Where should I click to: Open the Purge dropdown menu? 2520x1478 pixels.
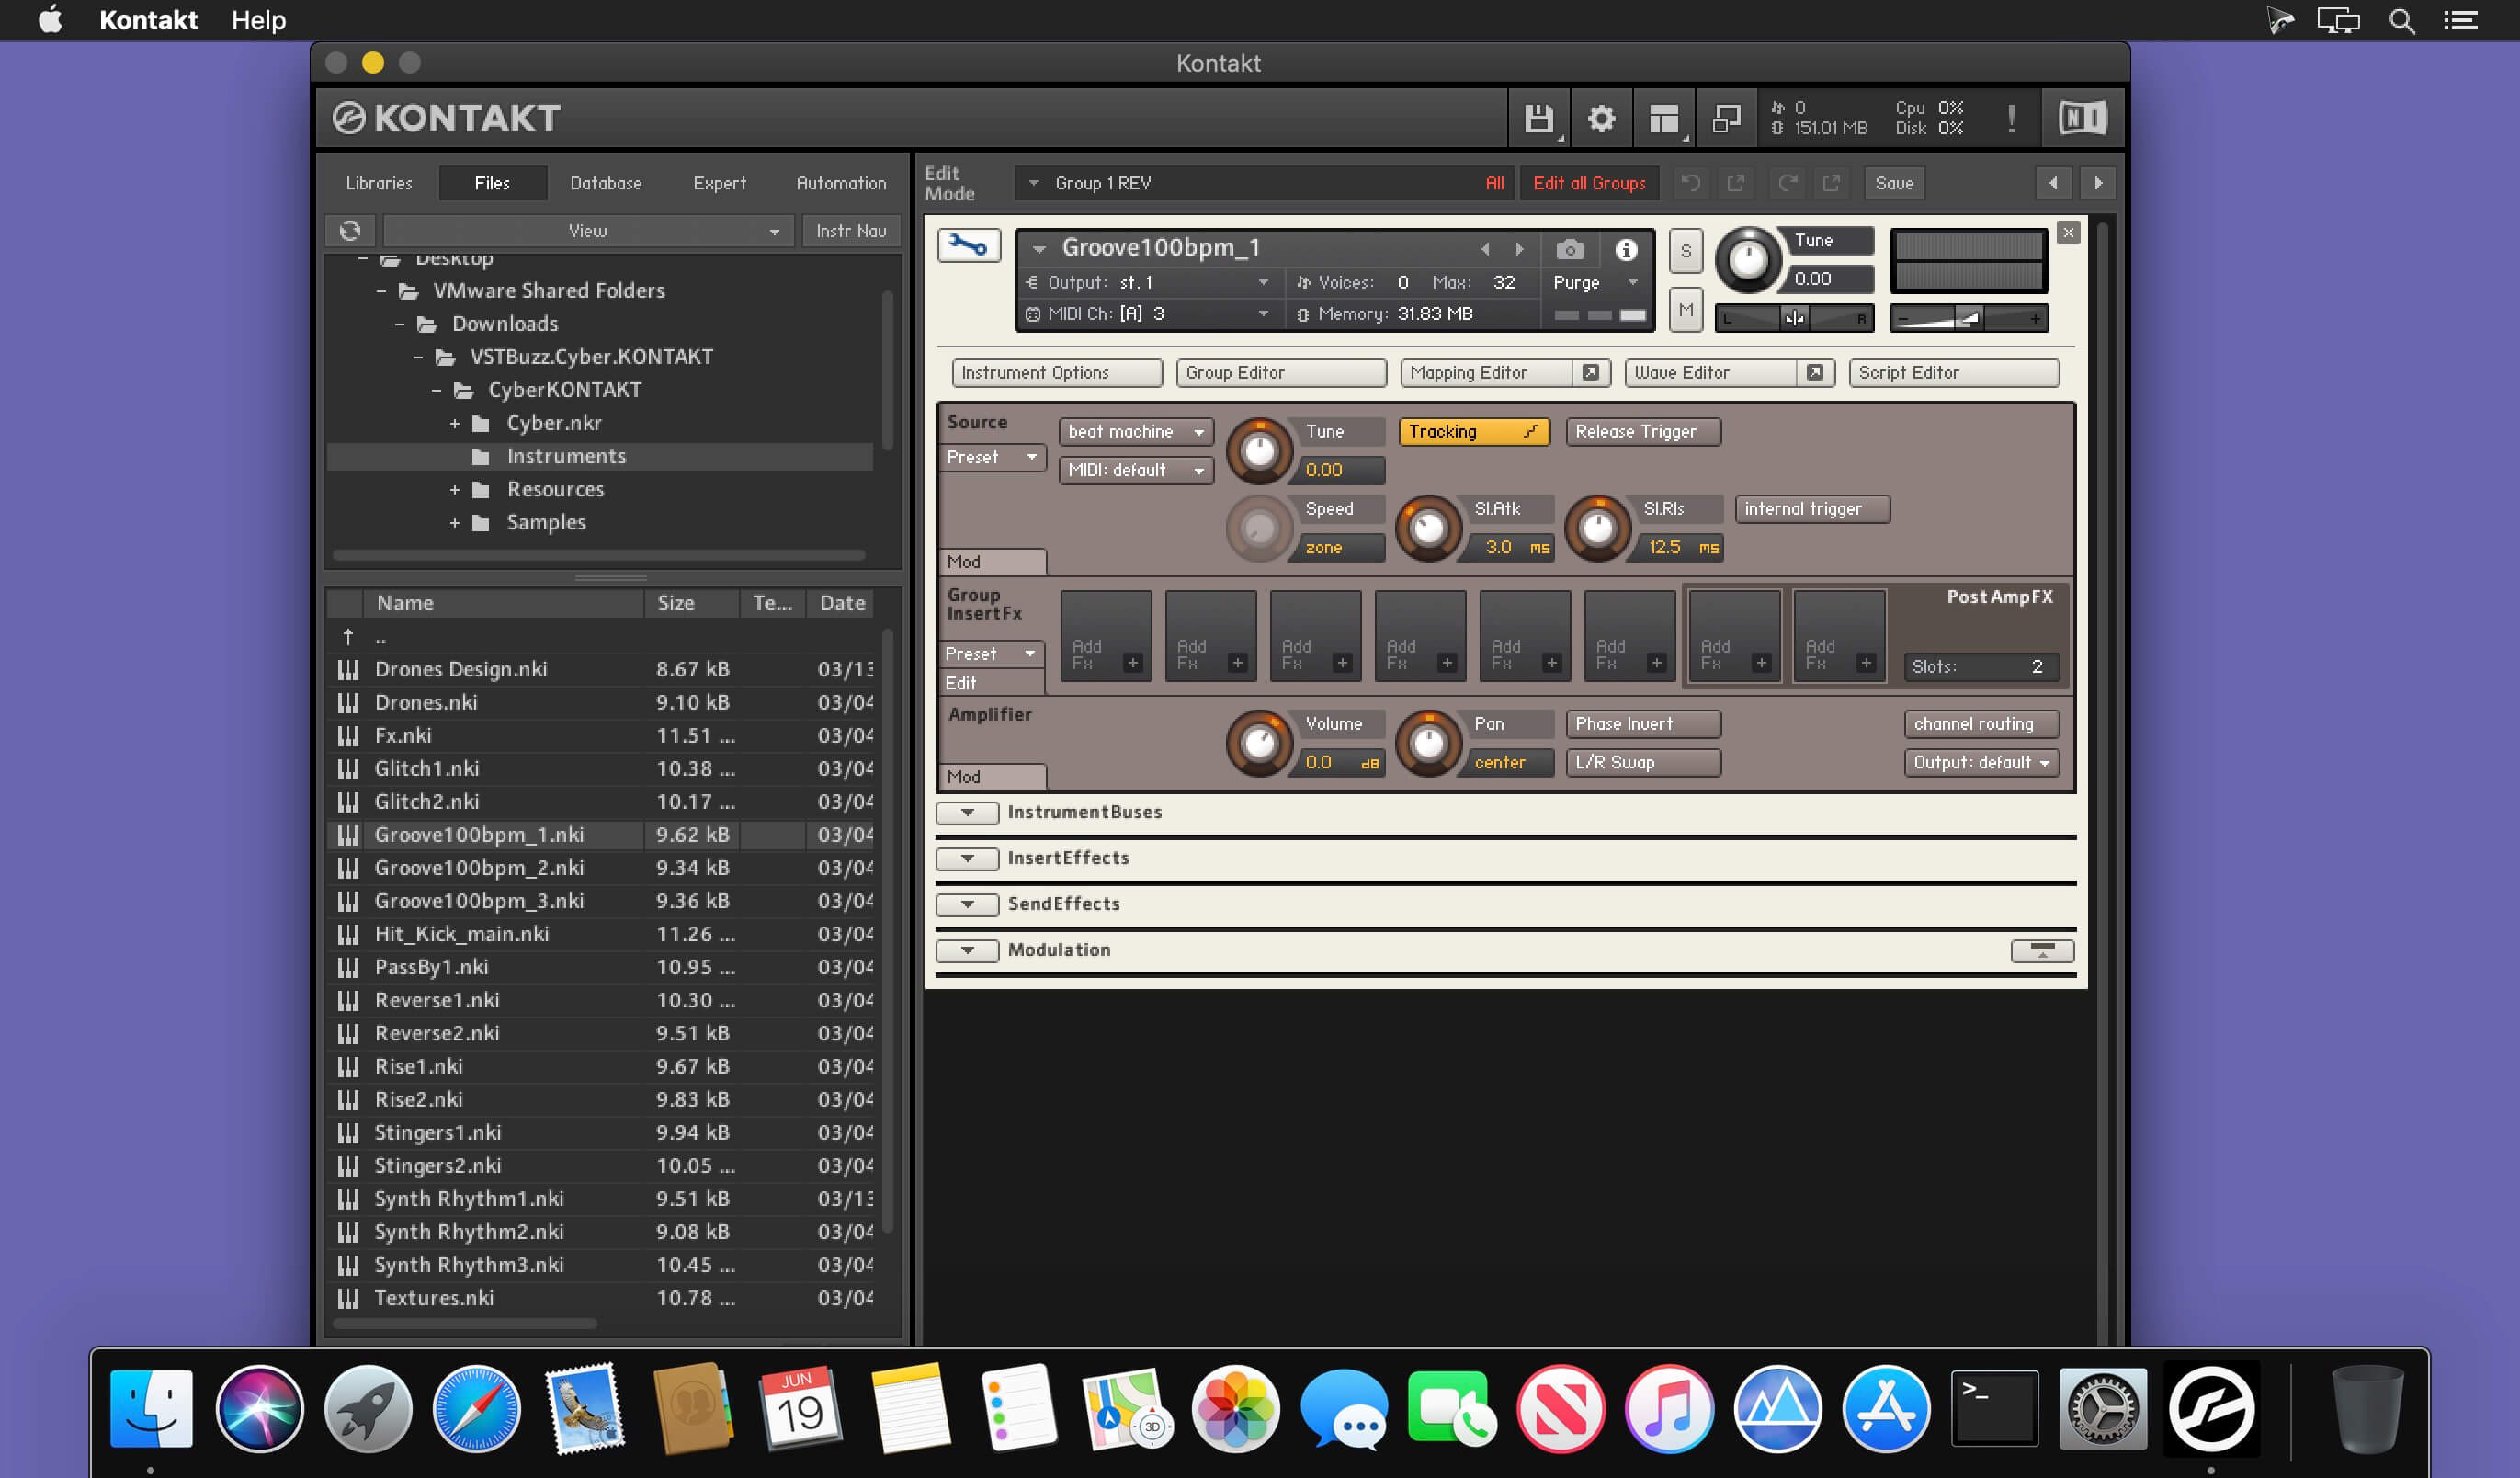tap(1596, 283)
